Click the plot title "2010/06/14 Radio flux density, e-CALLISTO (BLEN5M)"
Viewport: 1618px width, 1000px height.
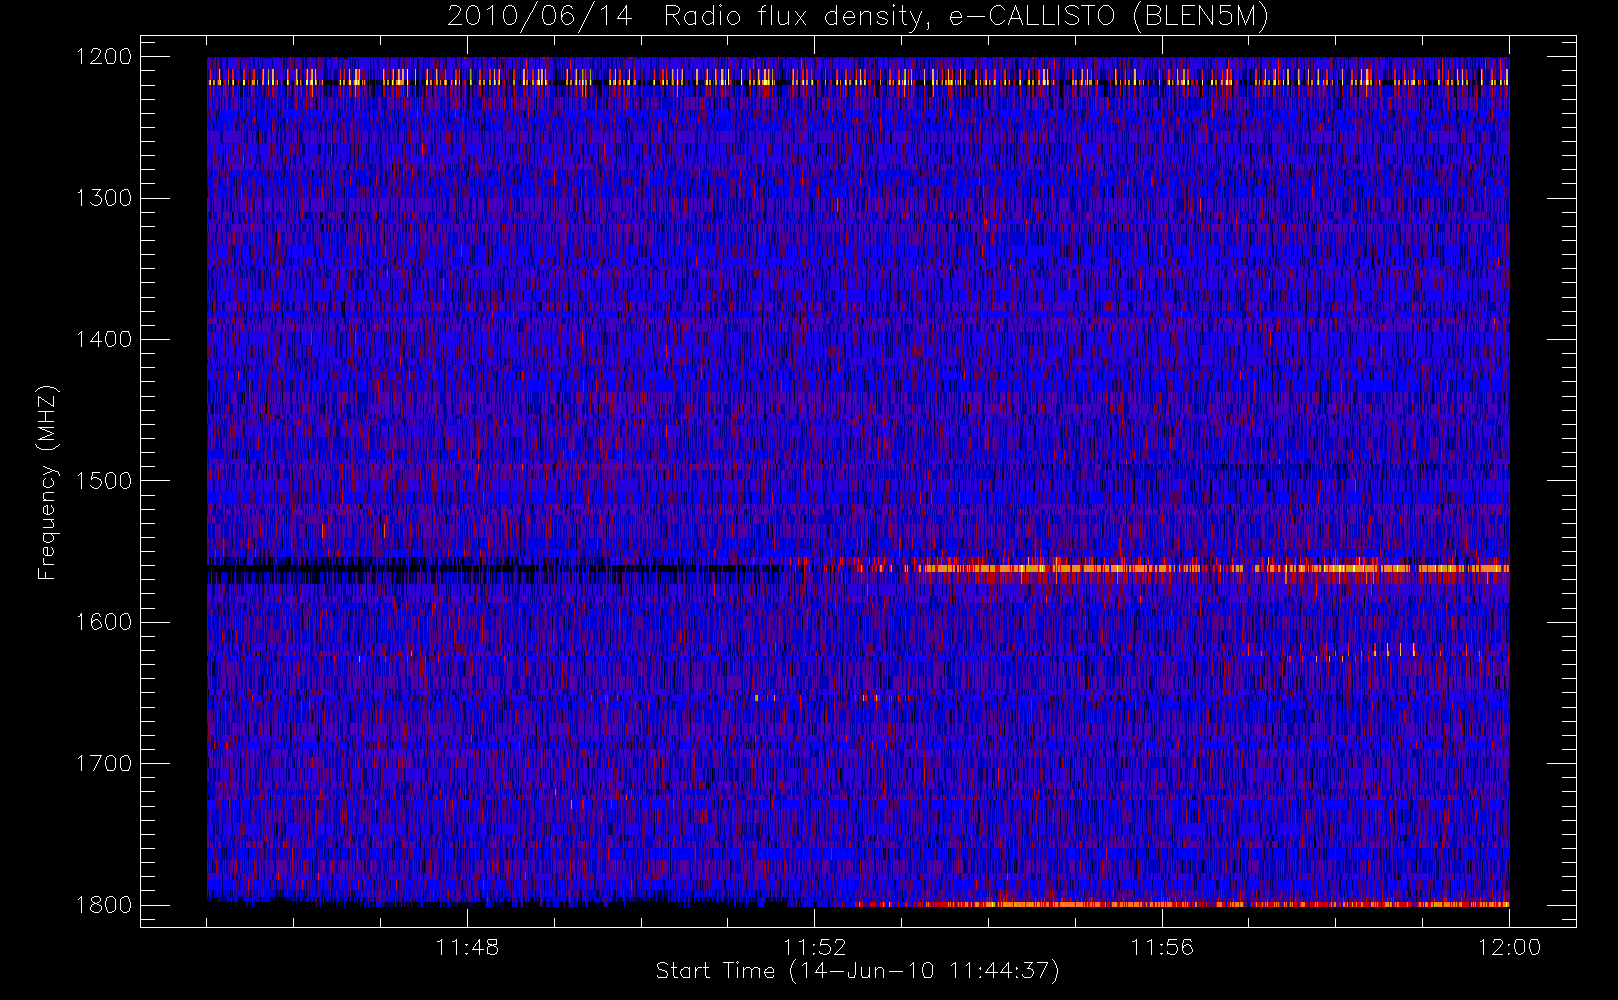tap(858, 17)
